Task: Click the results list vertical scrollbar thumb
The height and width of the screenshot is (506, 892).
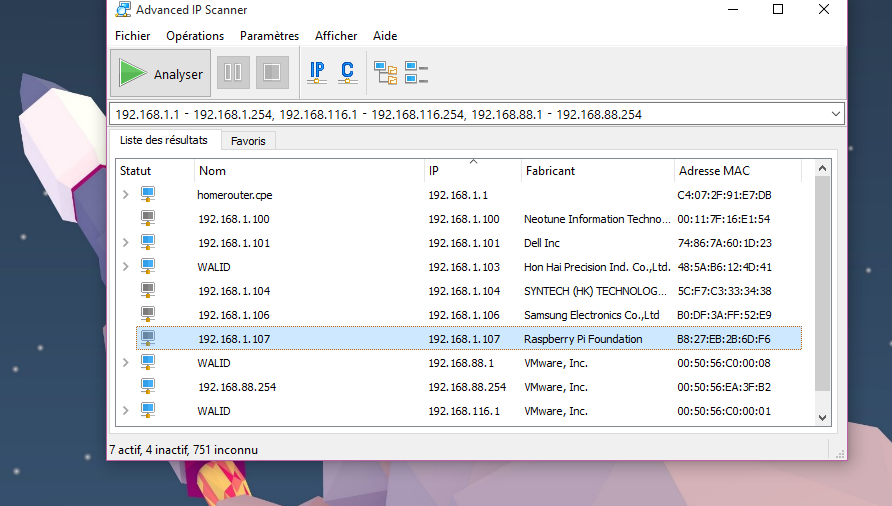Action: 822,283
